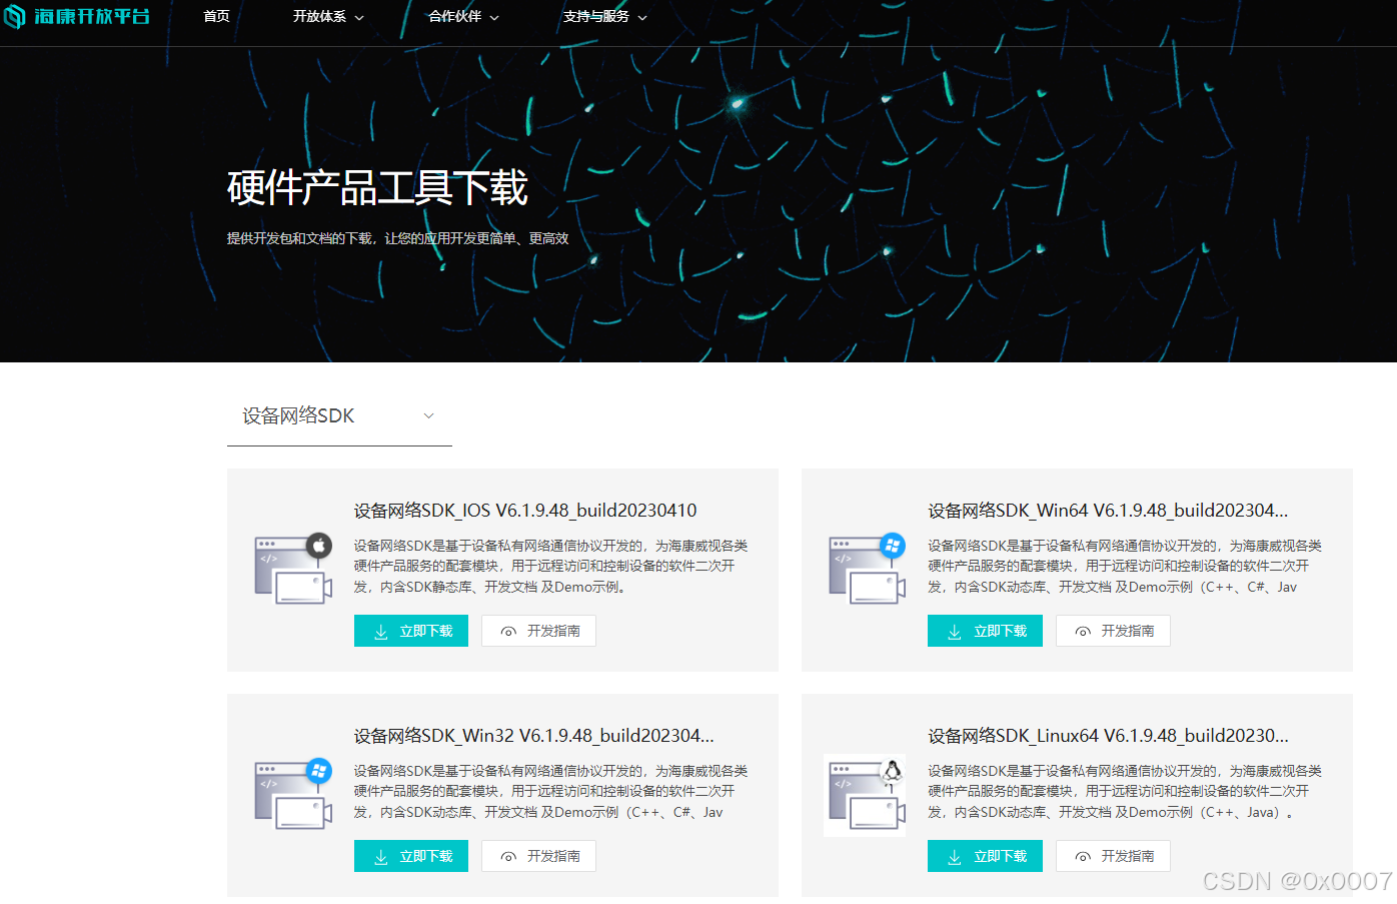The image size is (1397, 904).
Task: Download the Linux64 SDK with 立即下载
Action: pyautogui.click(x=985, y=856)
